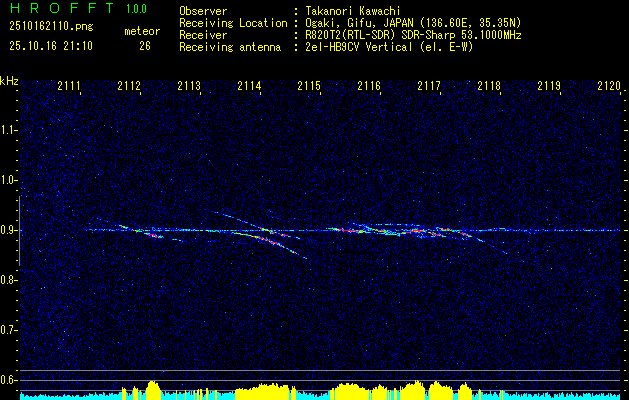Click time axis label 2118
The height and width of the screenshot is (400, 629).
[489, 86]
